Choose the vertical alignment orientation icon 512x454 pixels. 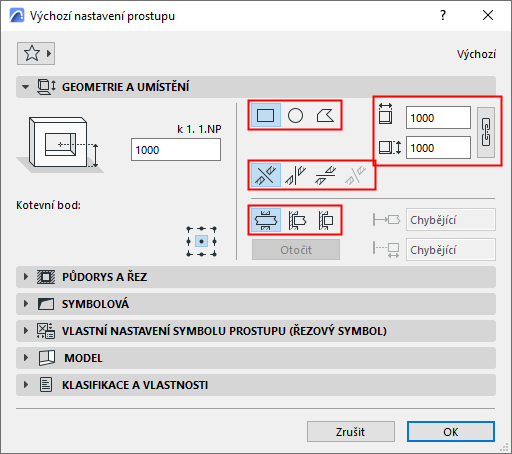pos(295,175)
